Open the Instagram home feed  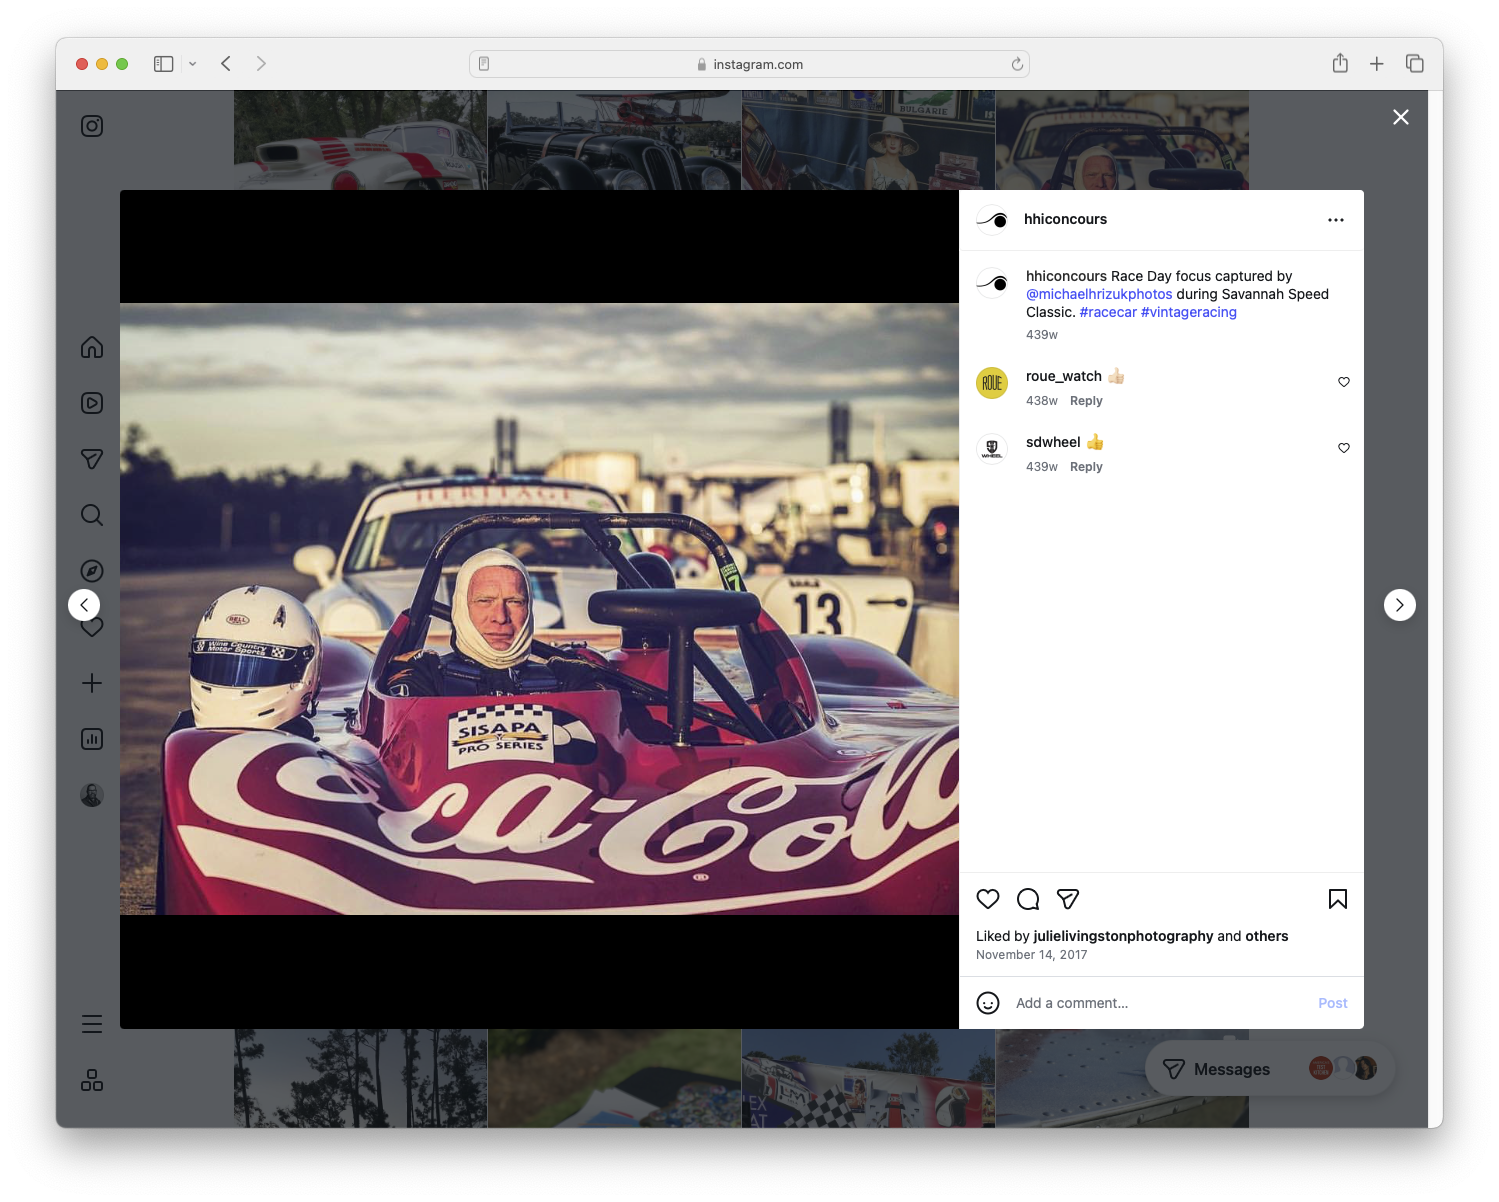click(x=91, y=347)
